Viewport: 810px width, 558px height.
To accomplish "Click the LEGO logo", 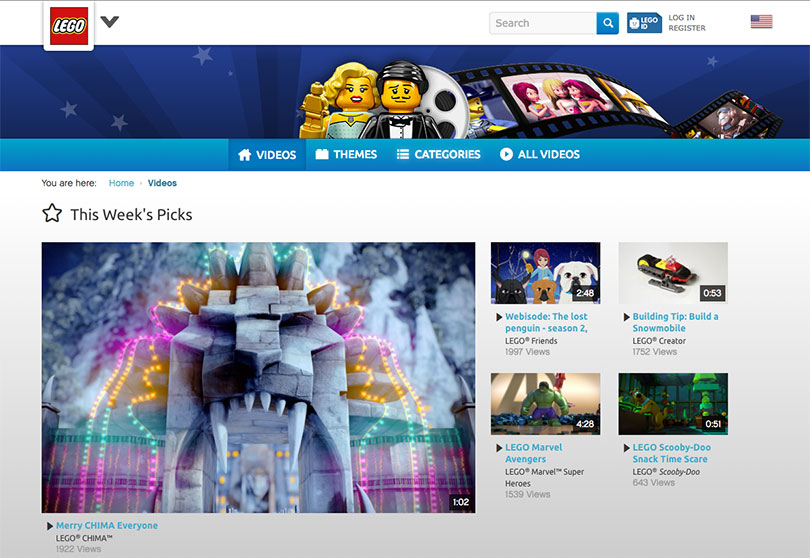I will [x=69, y=25].
